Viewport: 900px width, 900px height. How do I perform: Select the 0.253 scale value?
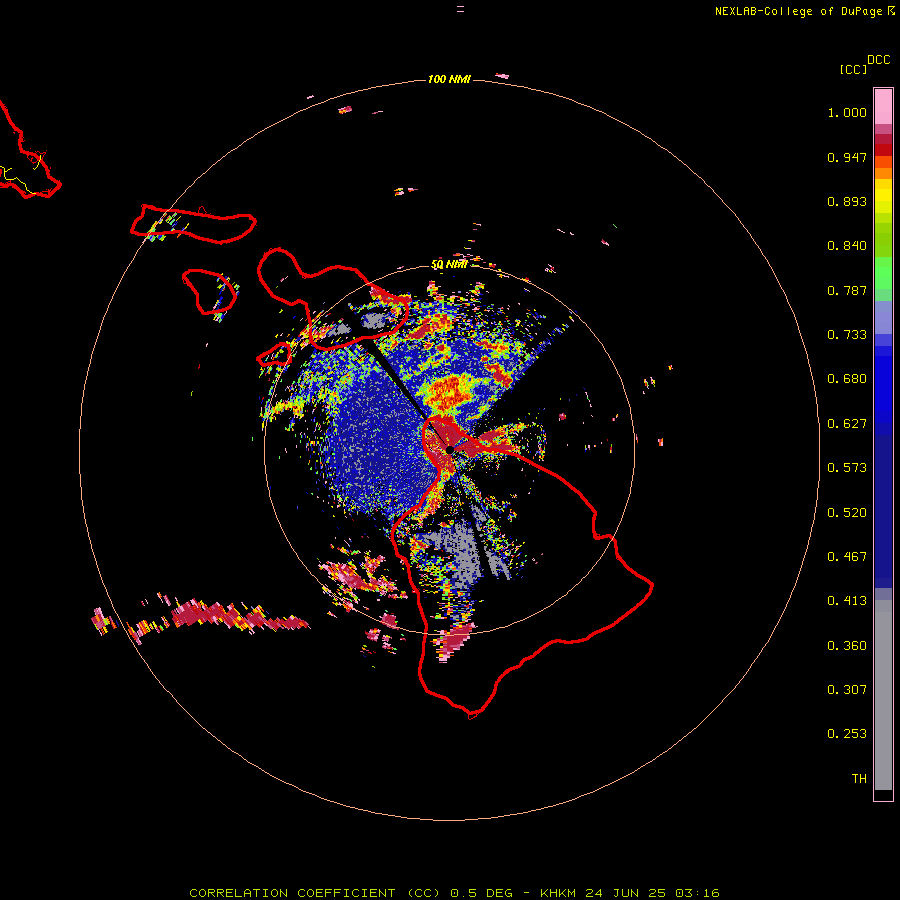click(x=847, y=734)
